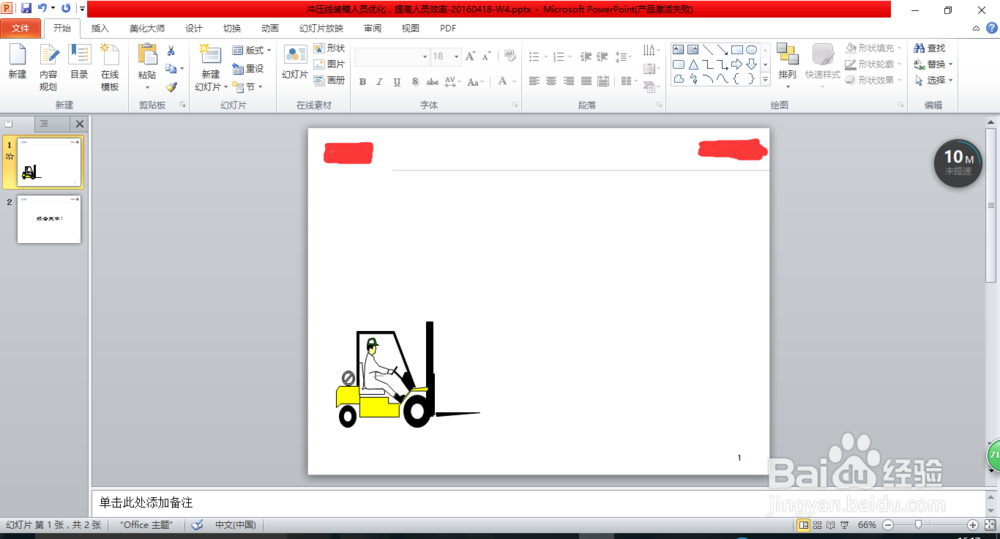Click the 查找 find binoculars button

coord(929,48)
